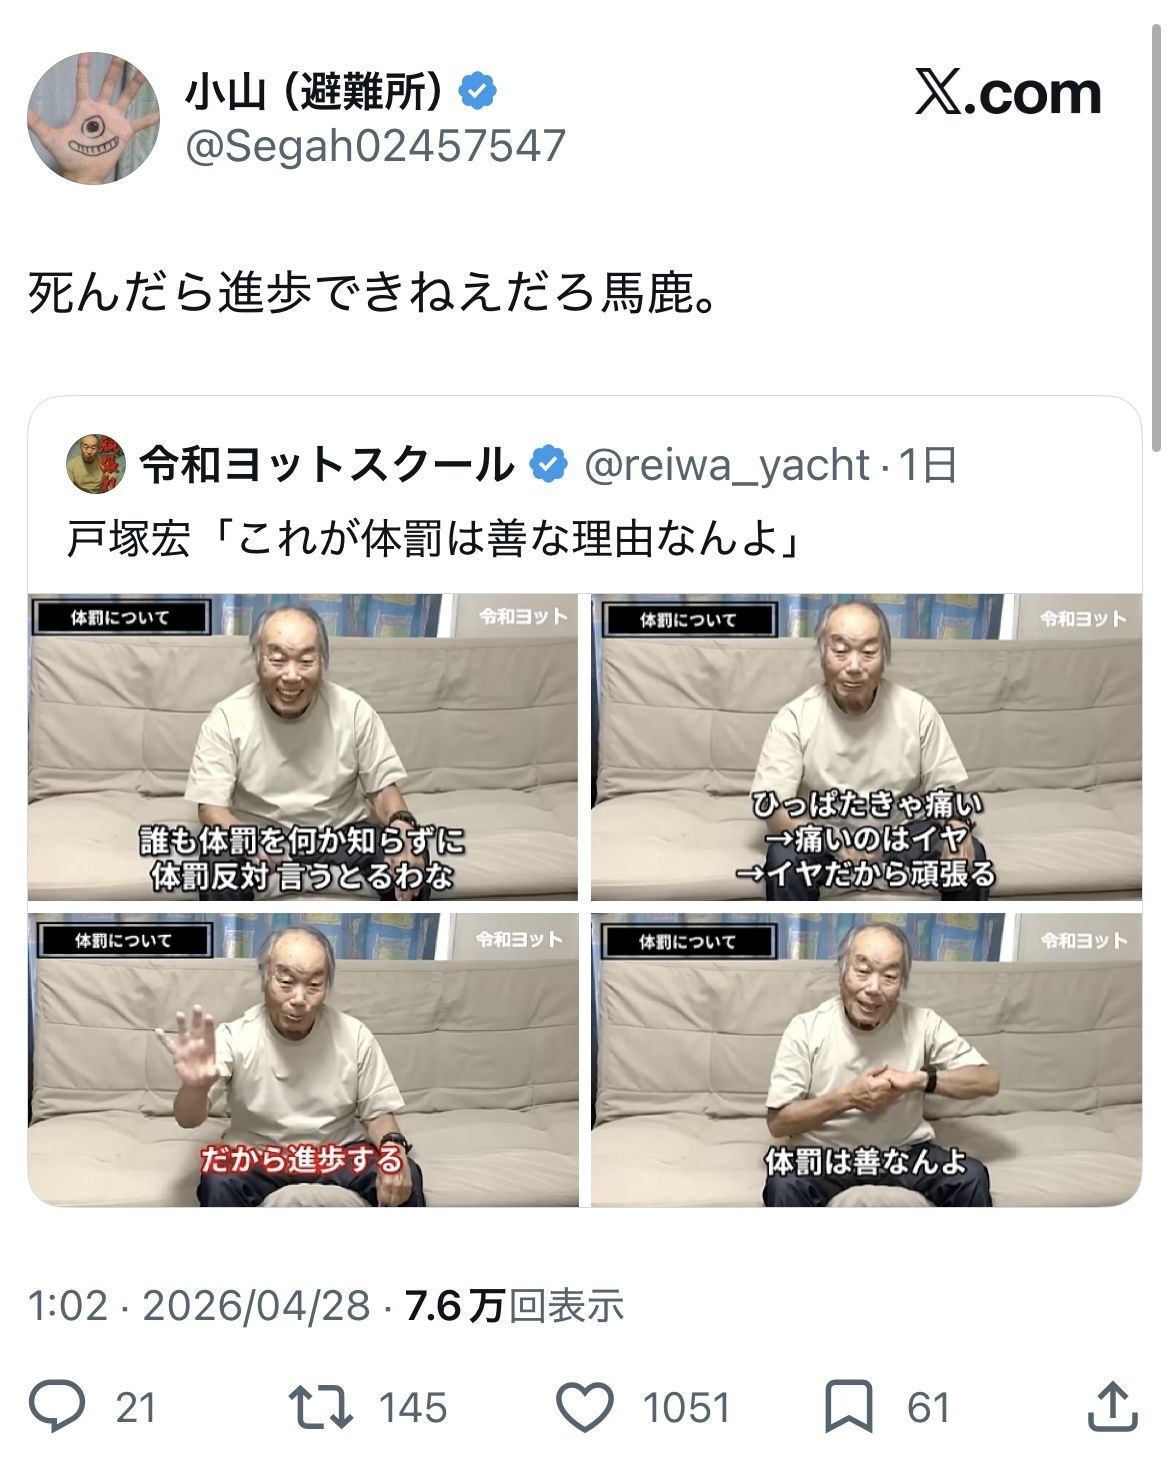
Task: Click the vertical scrollbar handle
Action: [x=1158, y=230]
